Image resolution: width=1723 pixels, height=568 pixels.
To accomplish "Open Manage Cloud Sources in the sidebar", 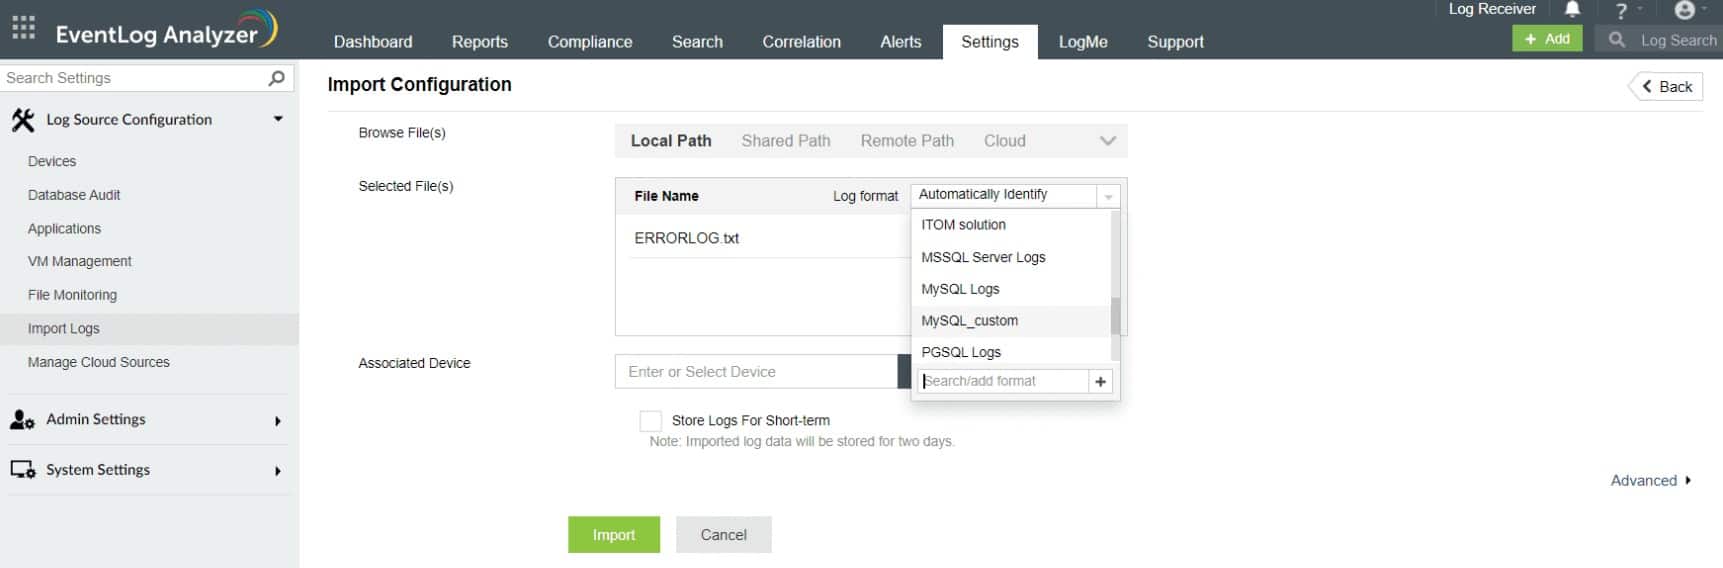I will 99,362.
